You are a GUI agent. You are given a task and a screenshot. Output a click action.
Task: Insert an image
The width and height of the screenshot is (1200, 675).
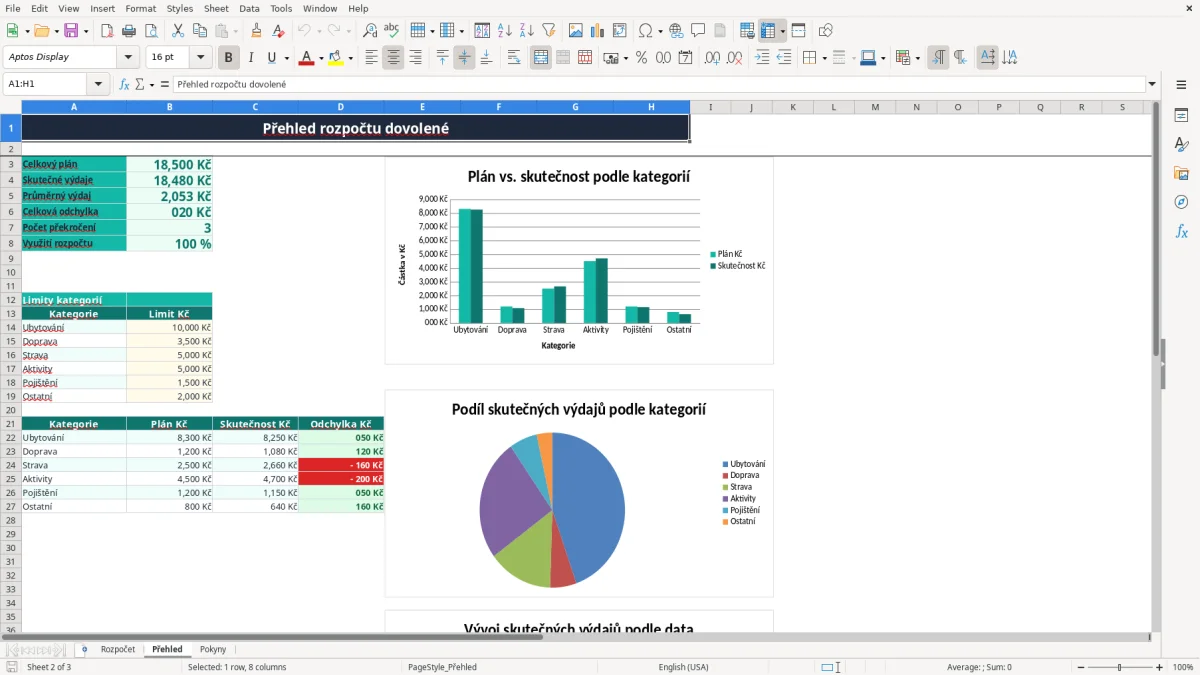[x=576, y=31]
